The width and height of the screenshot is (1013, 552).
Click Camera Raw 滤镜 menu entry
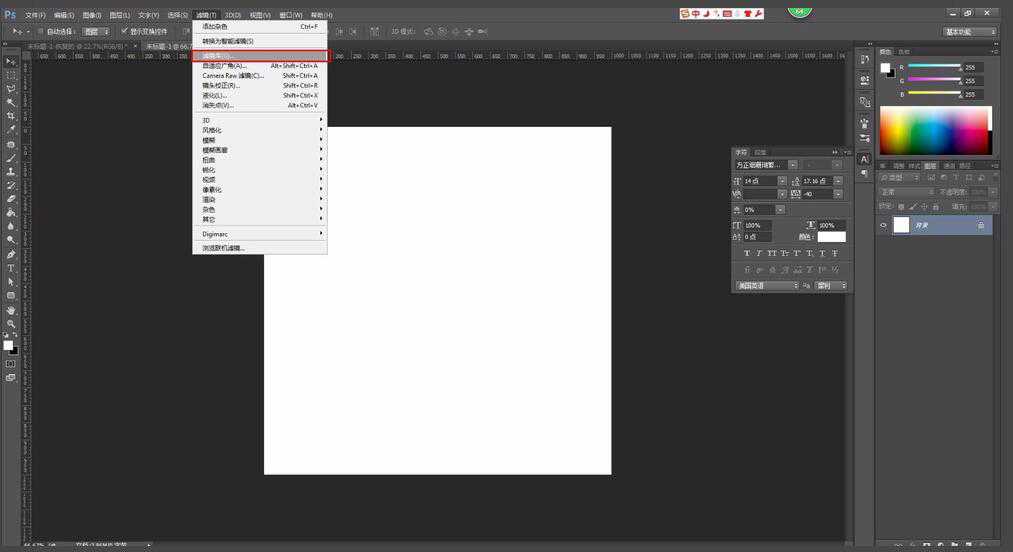(x=233, y=76)
